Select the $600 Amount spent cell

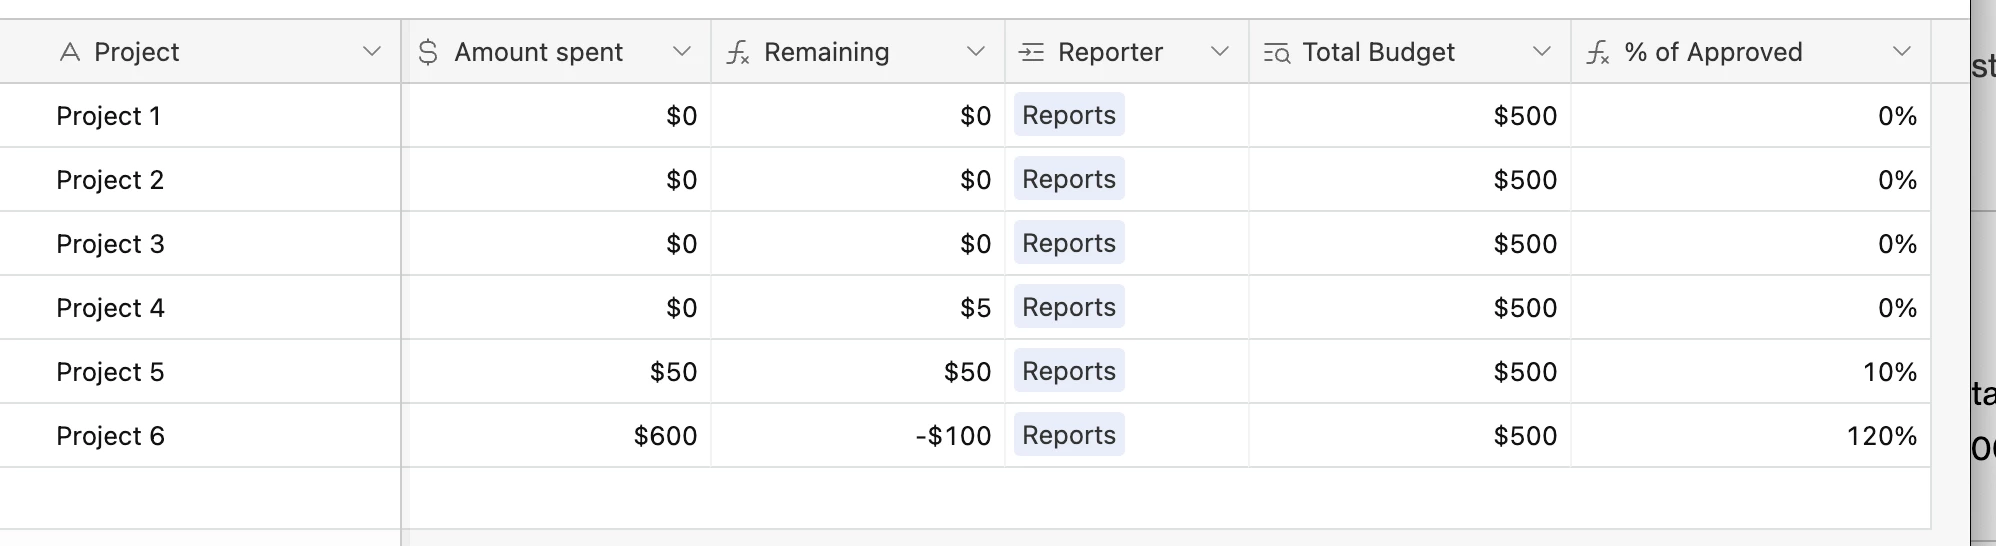tap(665, 436)
